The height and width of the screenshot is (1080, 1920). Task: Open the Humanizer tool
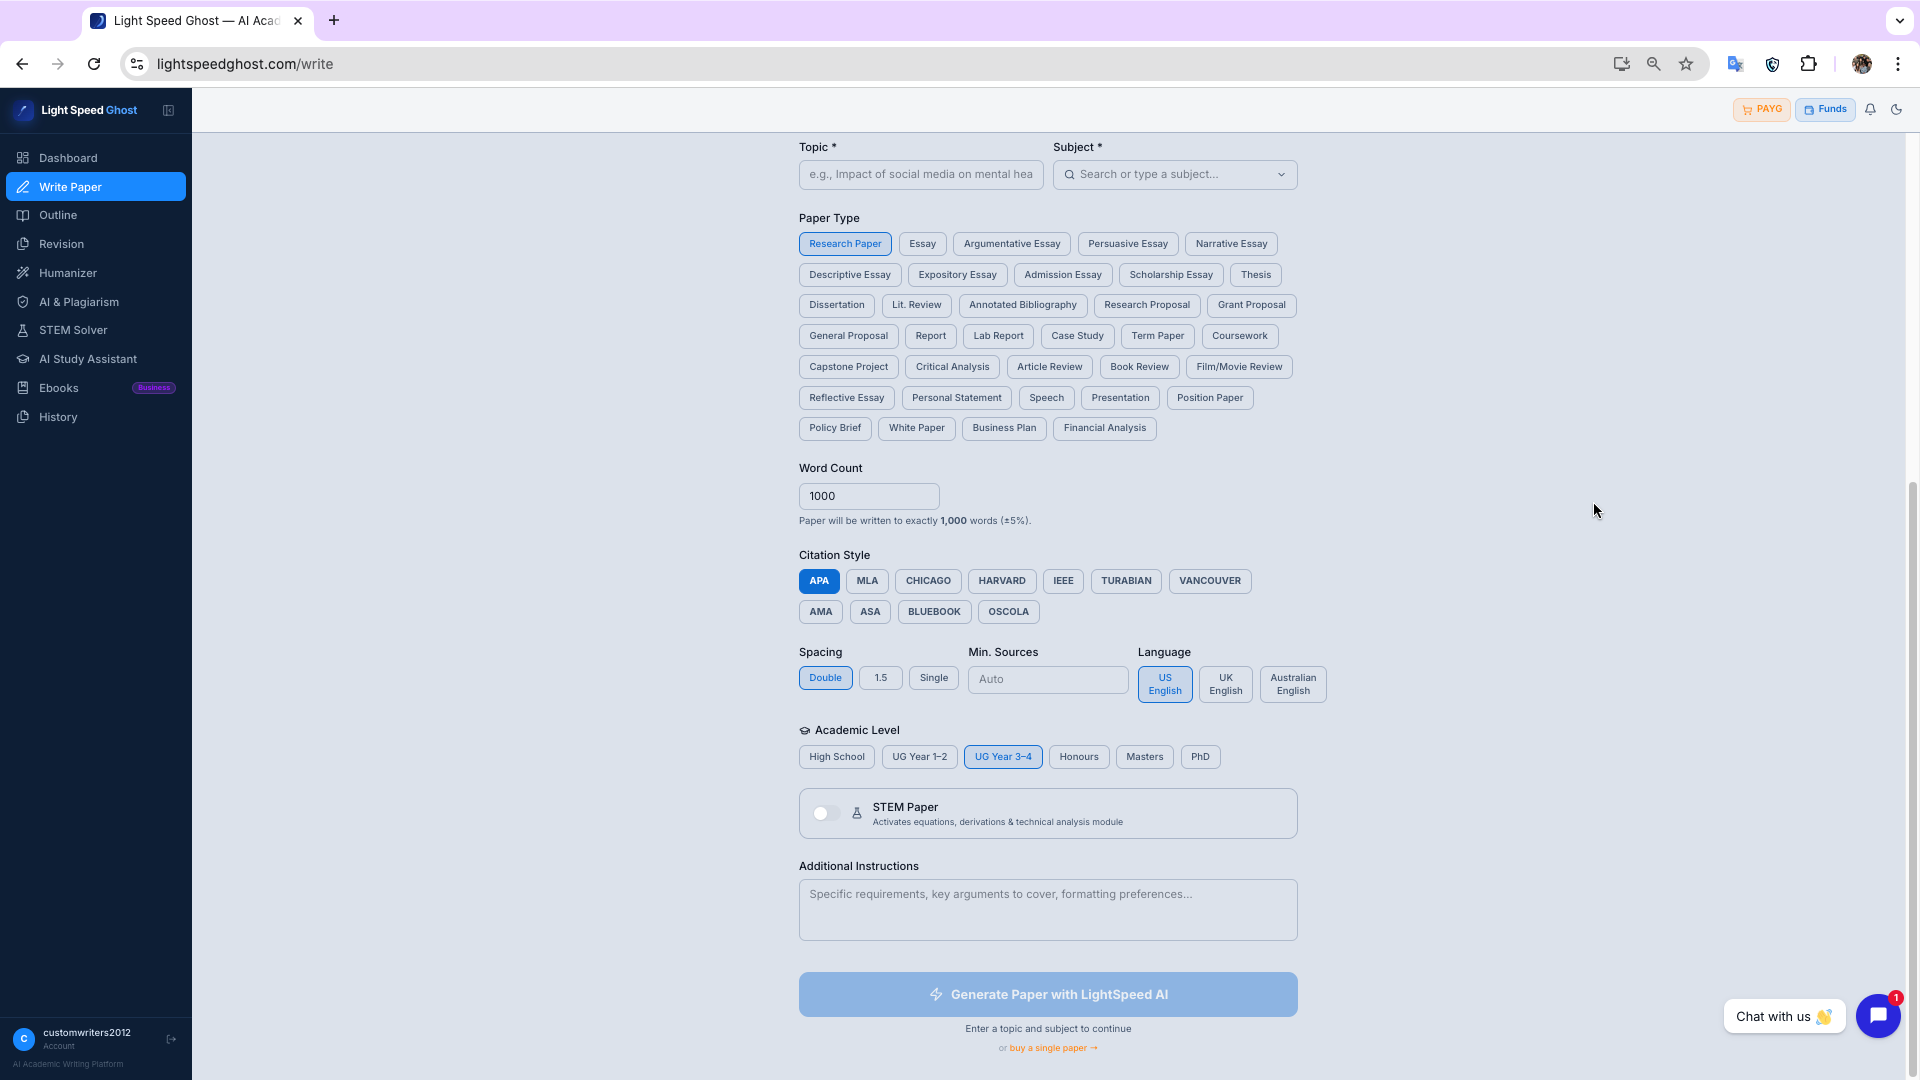pos(96,273)
